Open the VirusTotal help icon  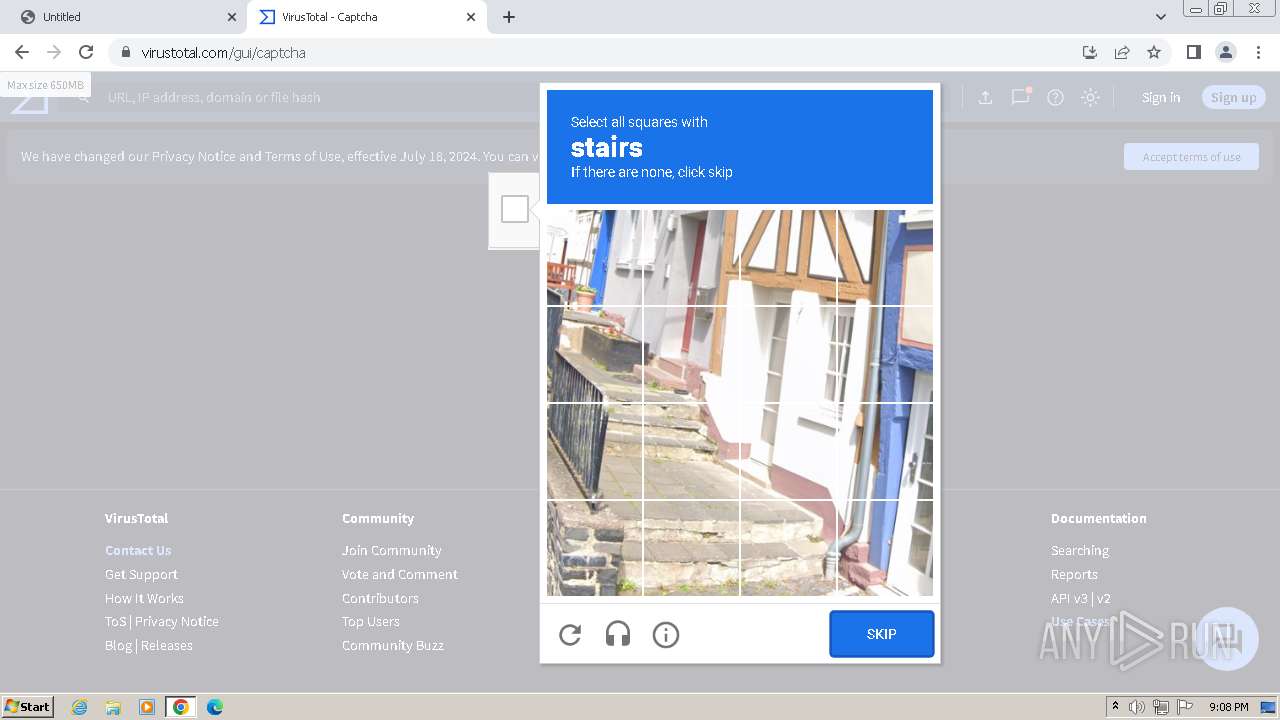[1055, 97]
